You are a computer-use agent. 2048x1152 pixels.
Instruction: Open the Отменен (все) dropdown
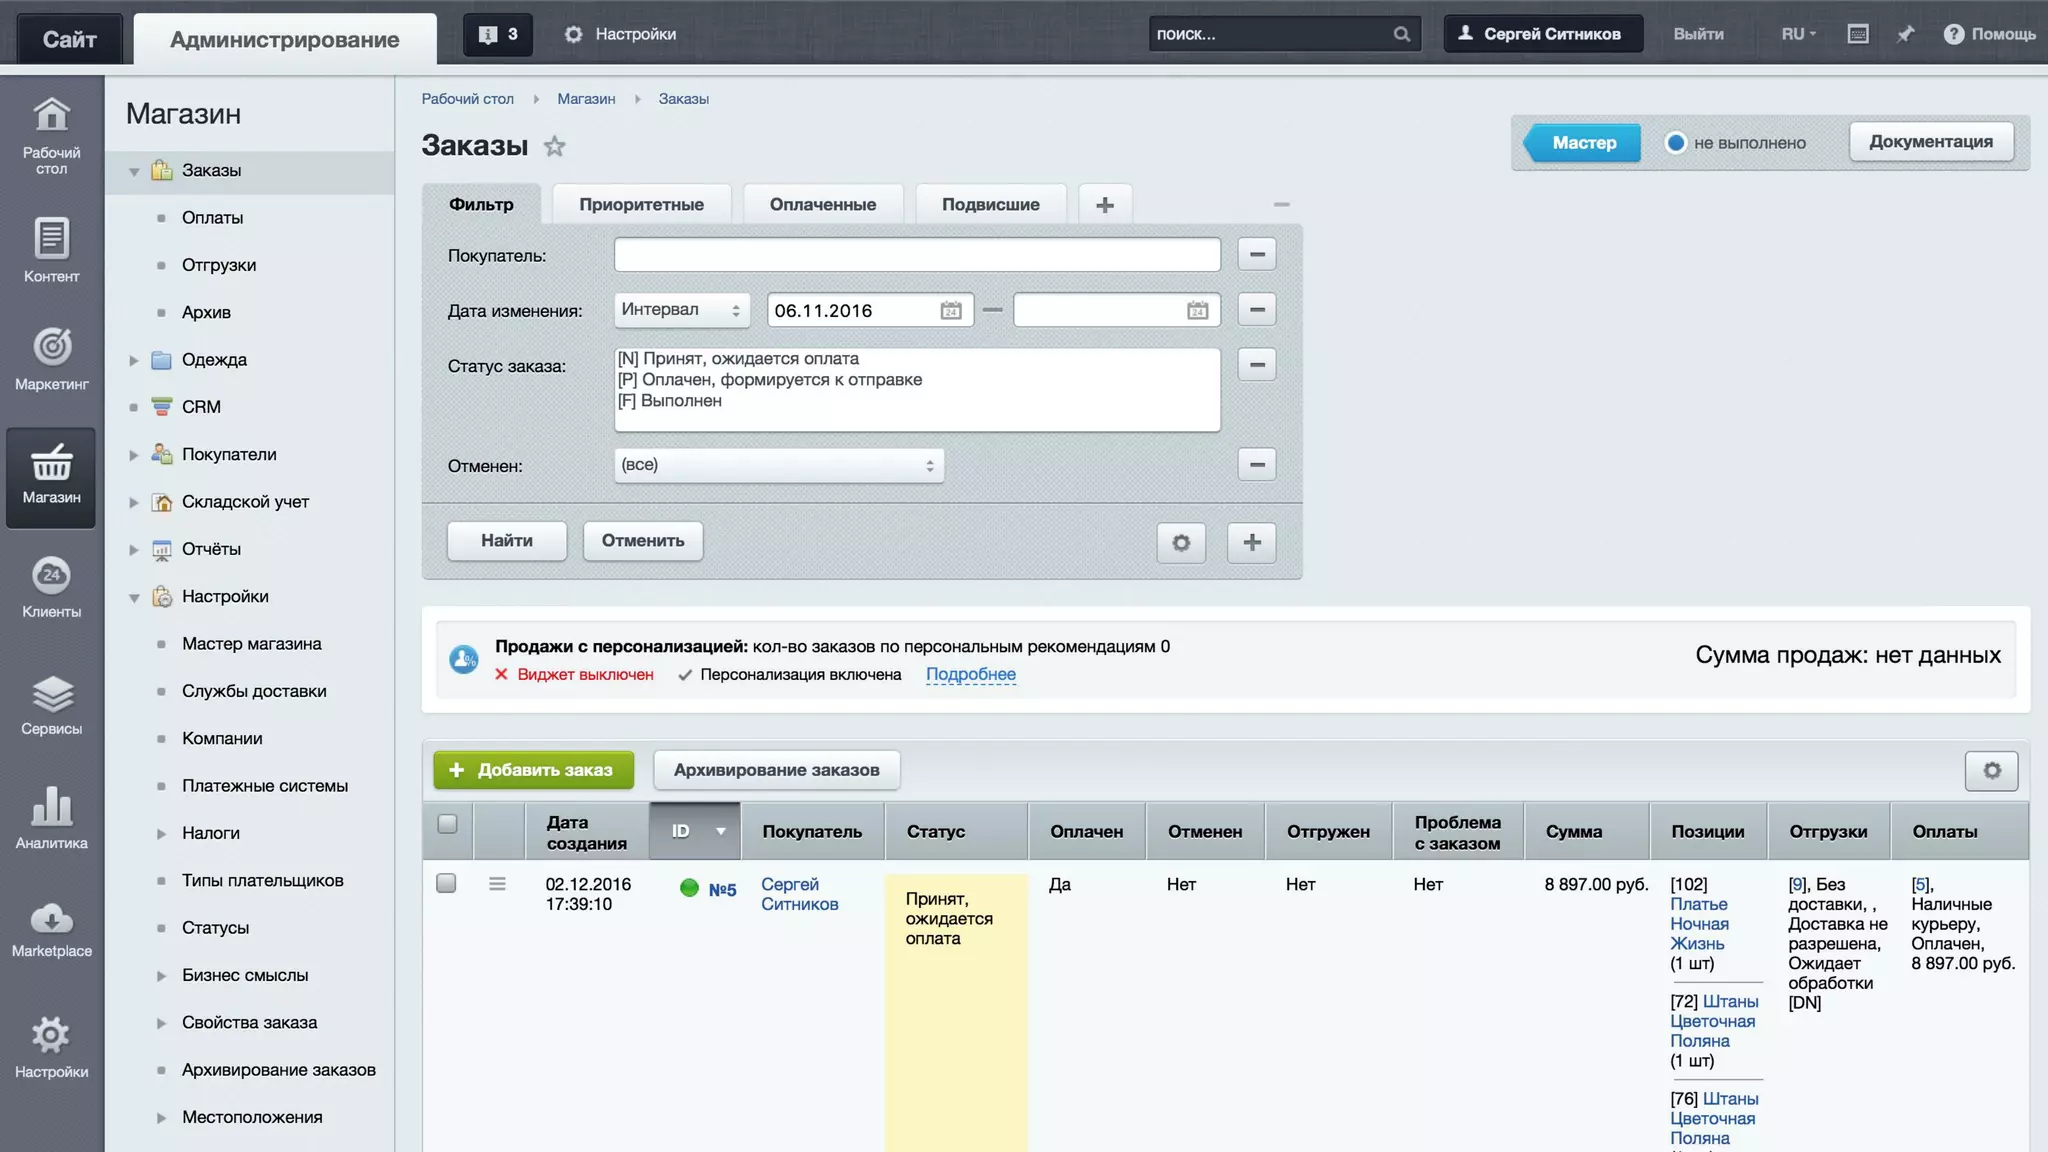click(x=778, y=465)
